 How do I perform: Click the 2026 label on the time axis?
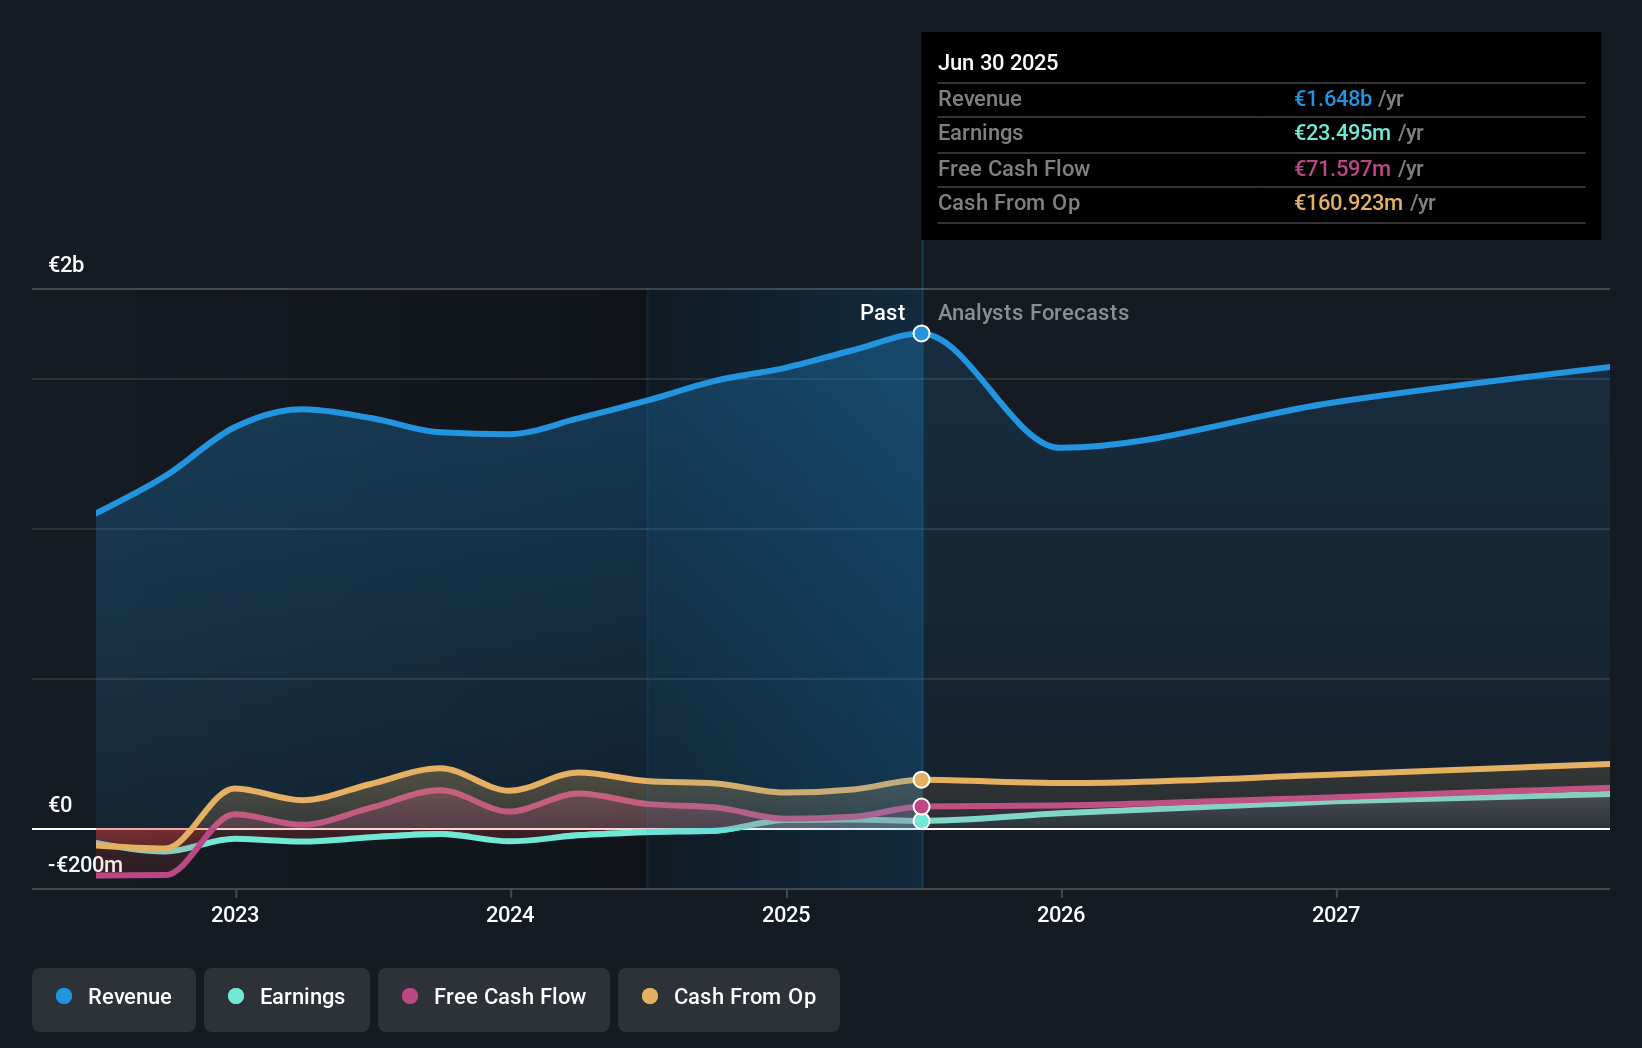point(1062,914)
